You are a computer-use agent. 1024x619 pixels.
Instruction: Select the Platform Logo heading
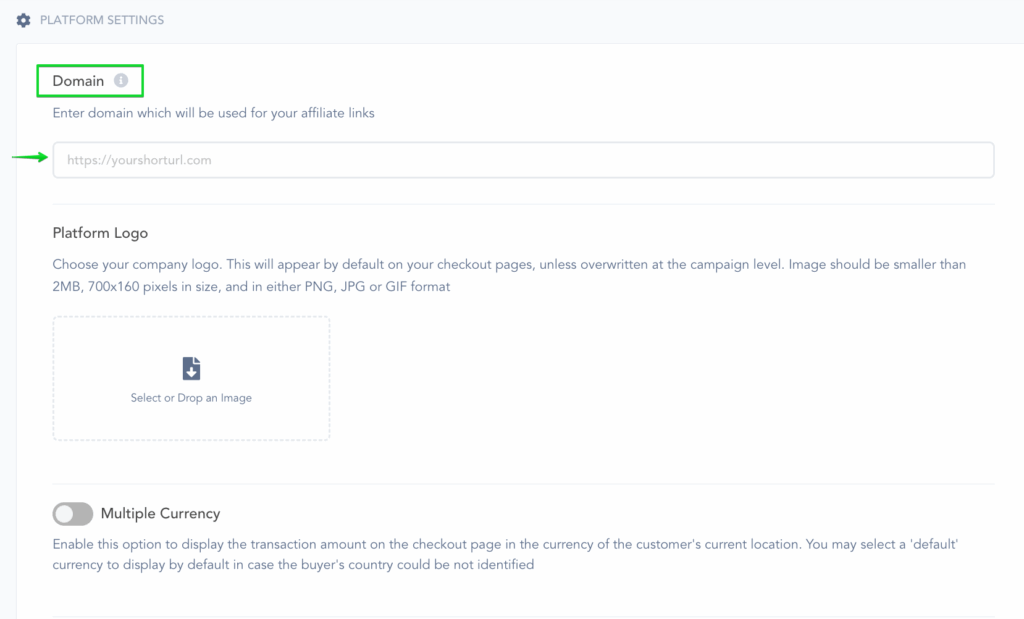click(x=100, y=232)
